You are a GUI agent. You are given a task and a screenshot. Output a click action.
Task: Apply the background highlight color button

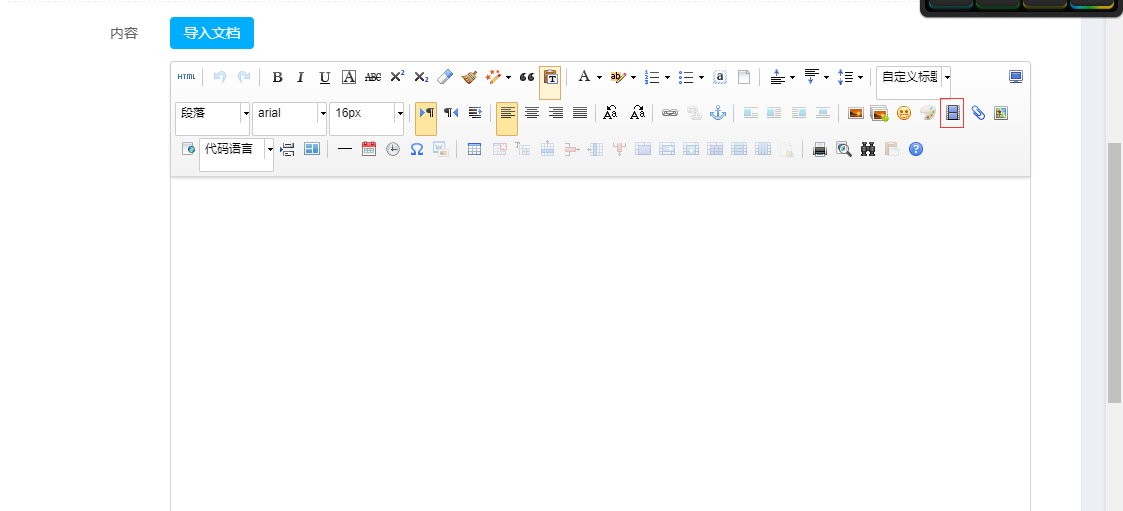pos(618,77)
